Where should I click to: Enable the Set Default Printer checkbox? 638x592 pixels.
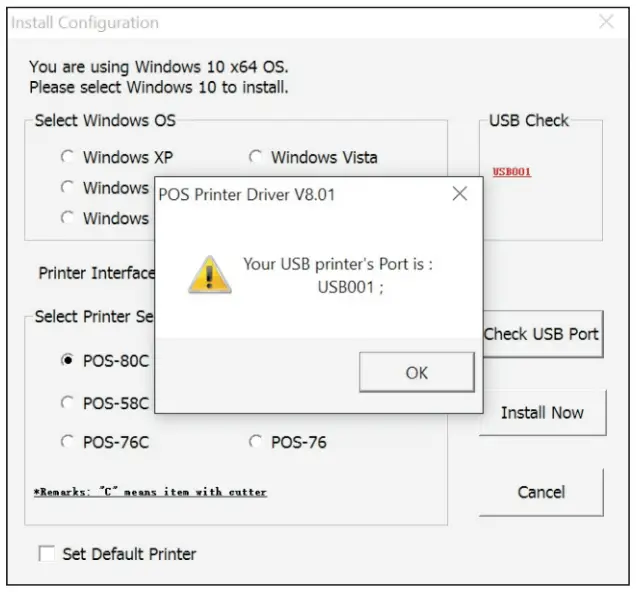47,553
